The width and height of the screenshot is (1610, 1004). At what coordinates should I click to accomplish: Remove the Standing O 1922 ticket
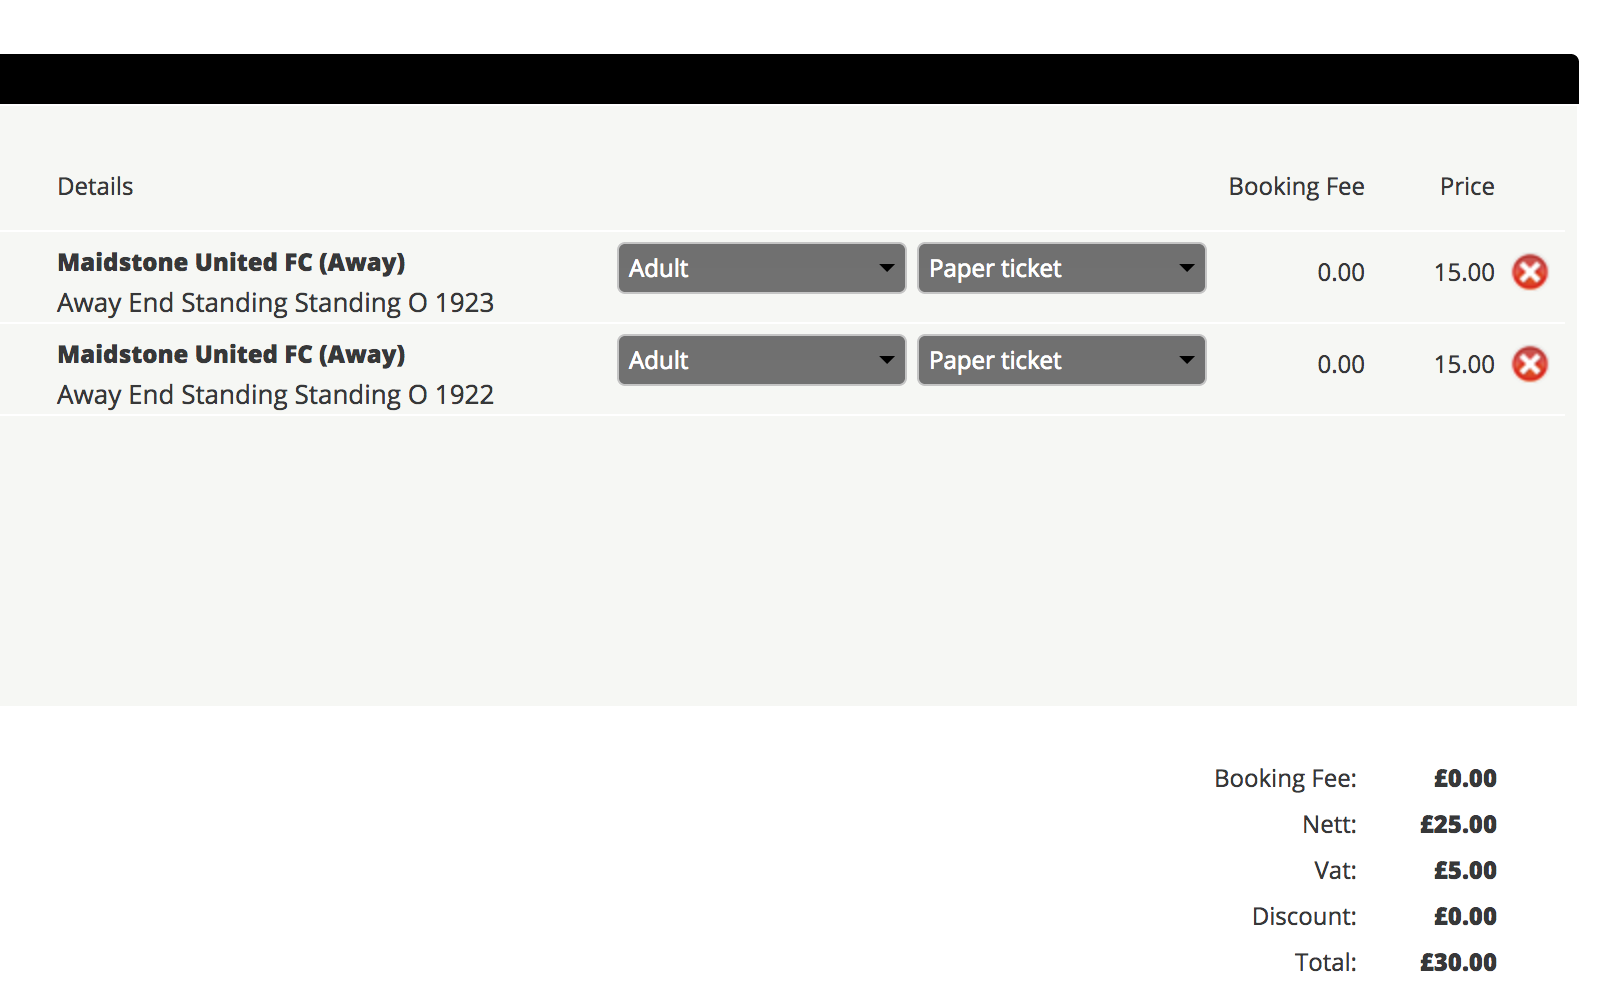[1529, 364]
